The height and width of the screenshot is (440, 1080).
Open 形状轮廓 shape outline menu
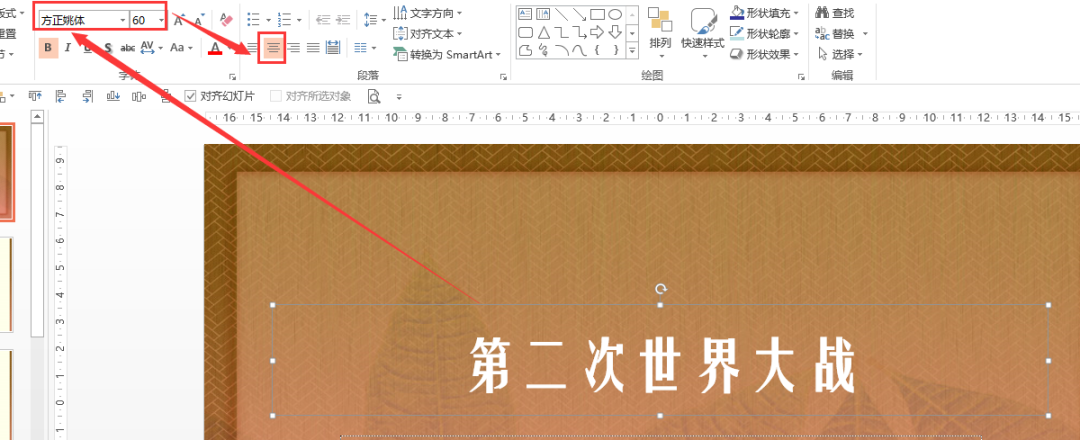(x=765, y=33)
